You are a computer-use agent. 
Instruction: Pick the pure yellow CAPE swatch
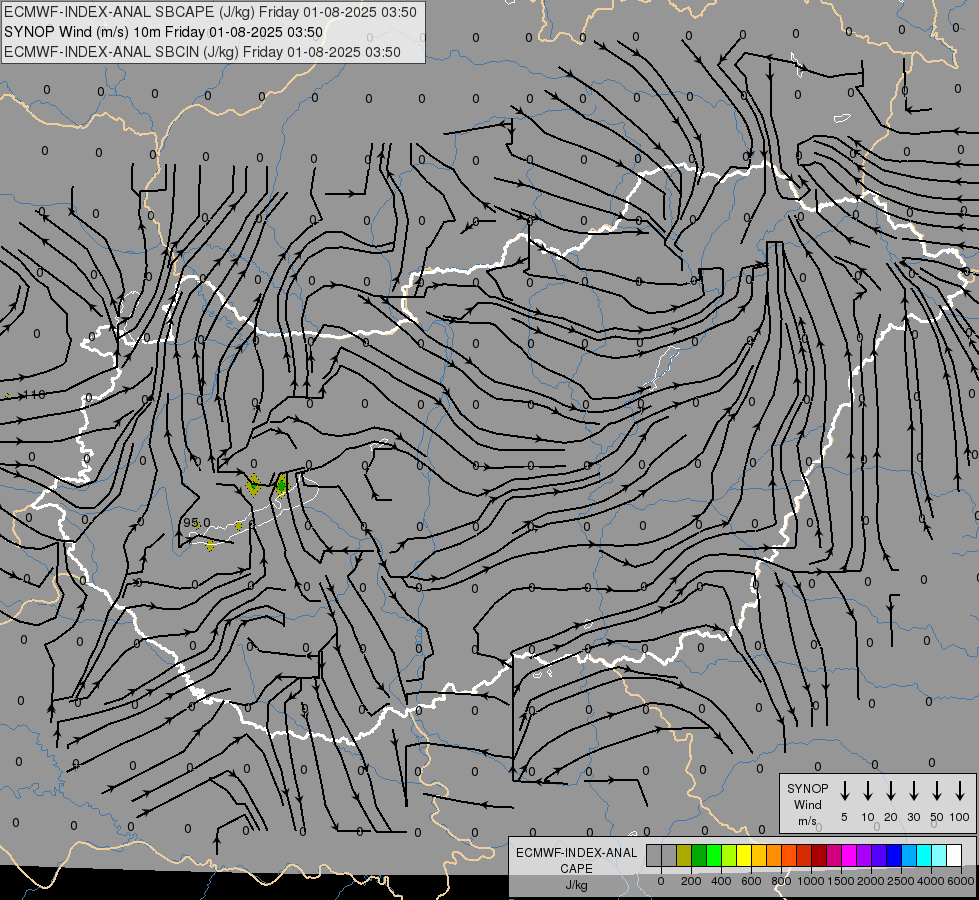tap(744, 855)
